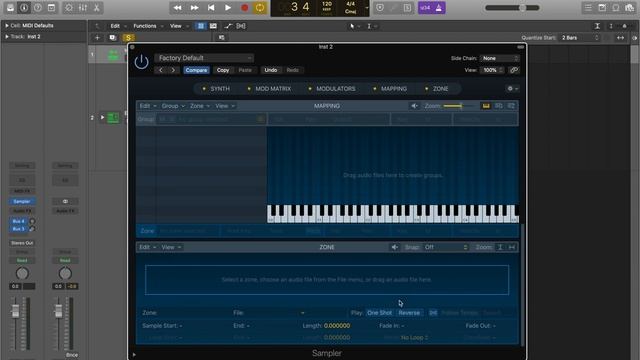Image resolution: width=640 pixels, height=360 pixels.
Task: Open the media Browsers button
Action: click(629, 8)
